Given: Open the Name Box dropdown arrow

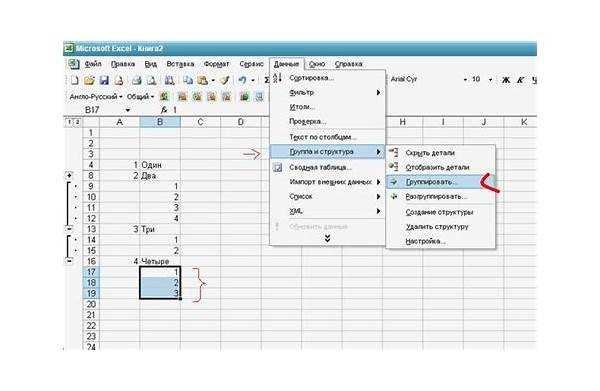Looking at the screenshot, I should pyautogui.click(x=128, y=110).
